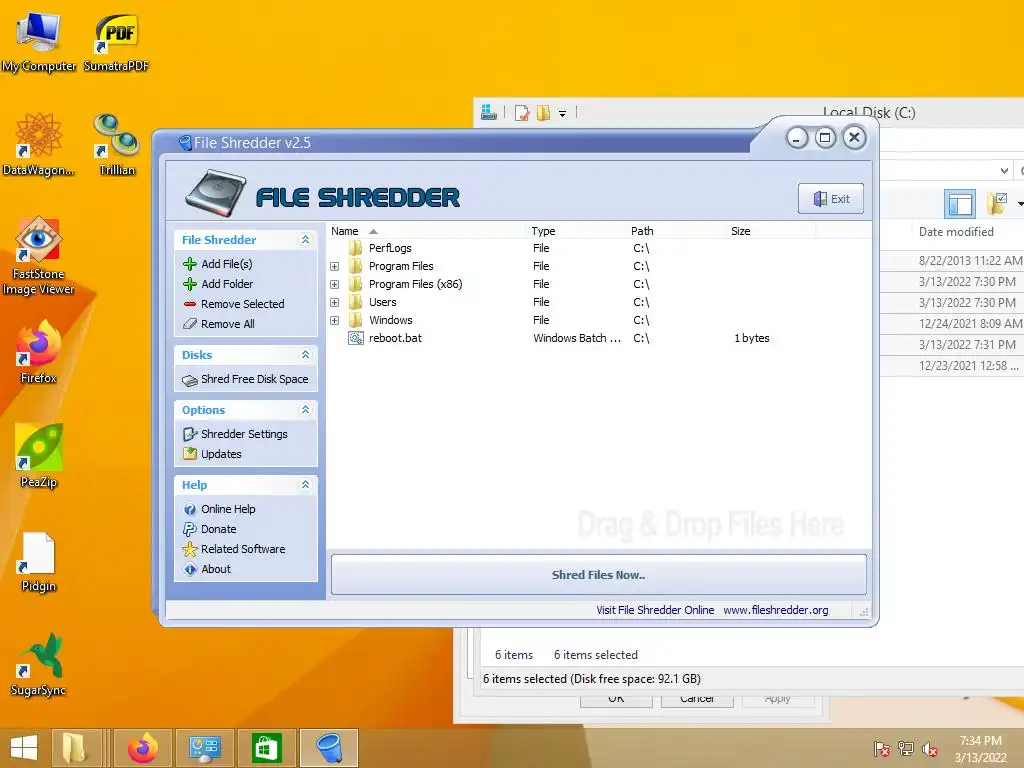Open the www.fileshredder.org link
The width and height of the screenshot is (1024, 768).
(776, 610)
